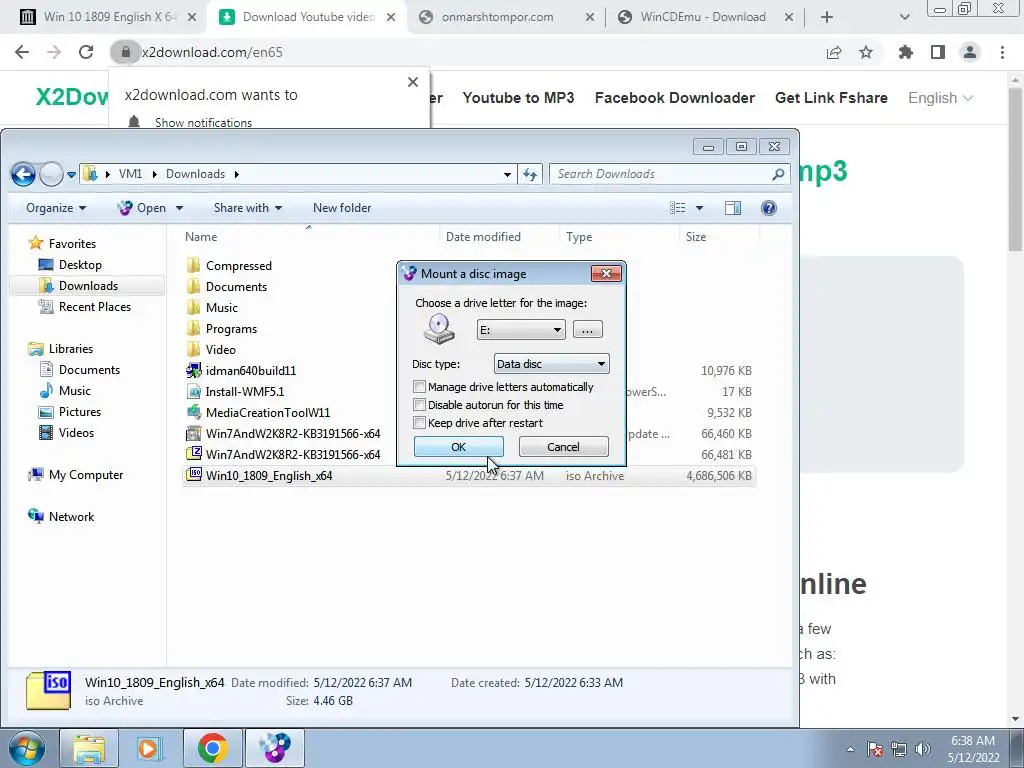Select the Video folder in file list
The width and height of the screenshot is (1024, 768).
(221, 349)
